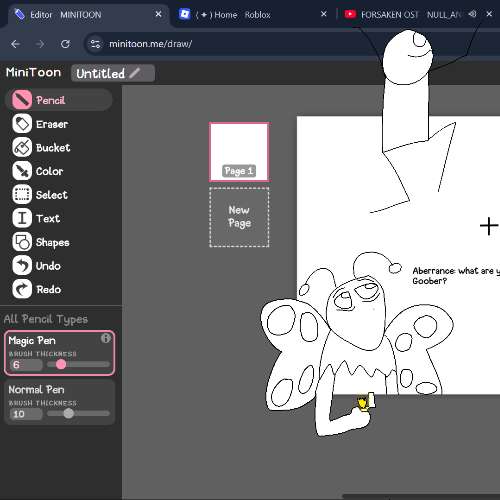Rename the Untitled project title

coord(113,73)
